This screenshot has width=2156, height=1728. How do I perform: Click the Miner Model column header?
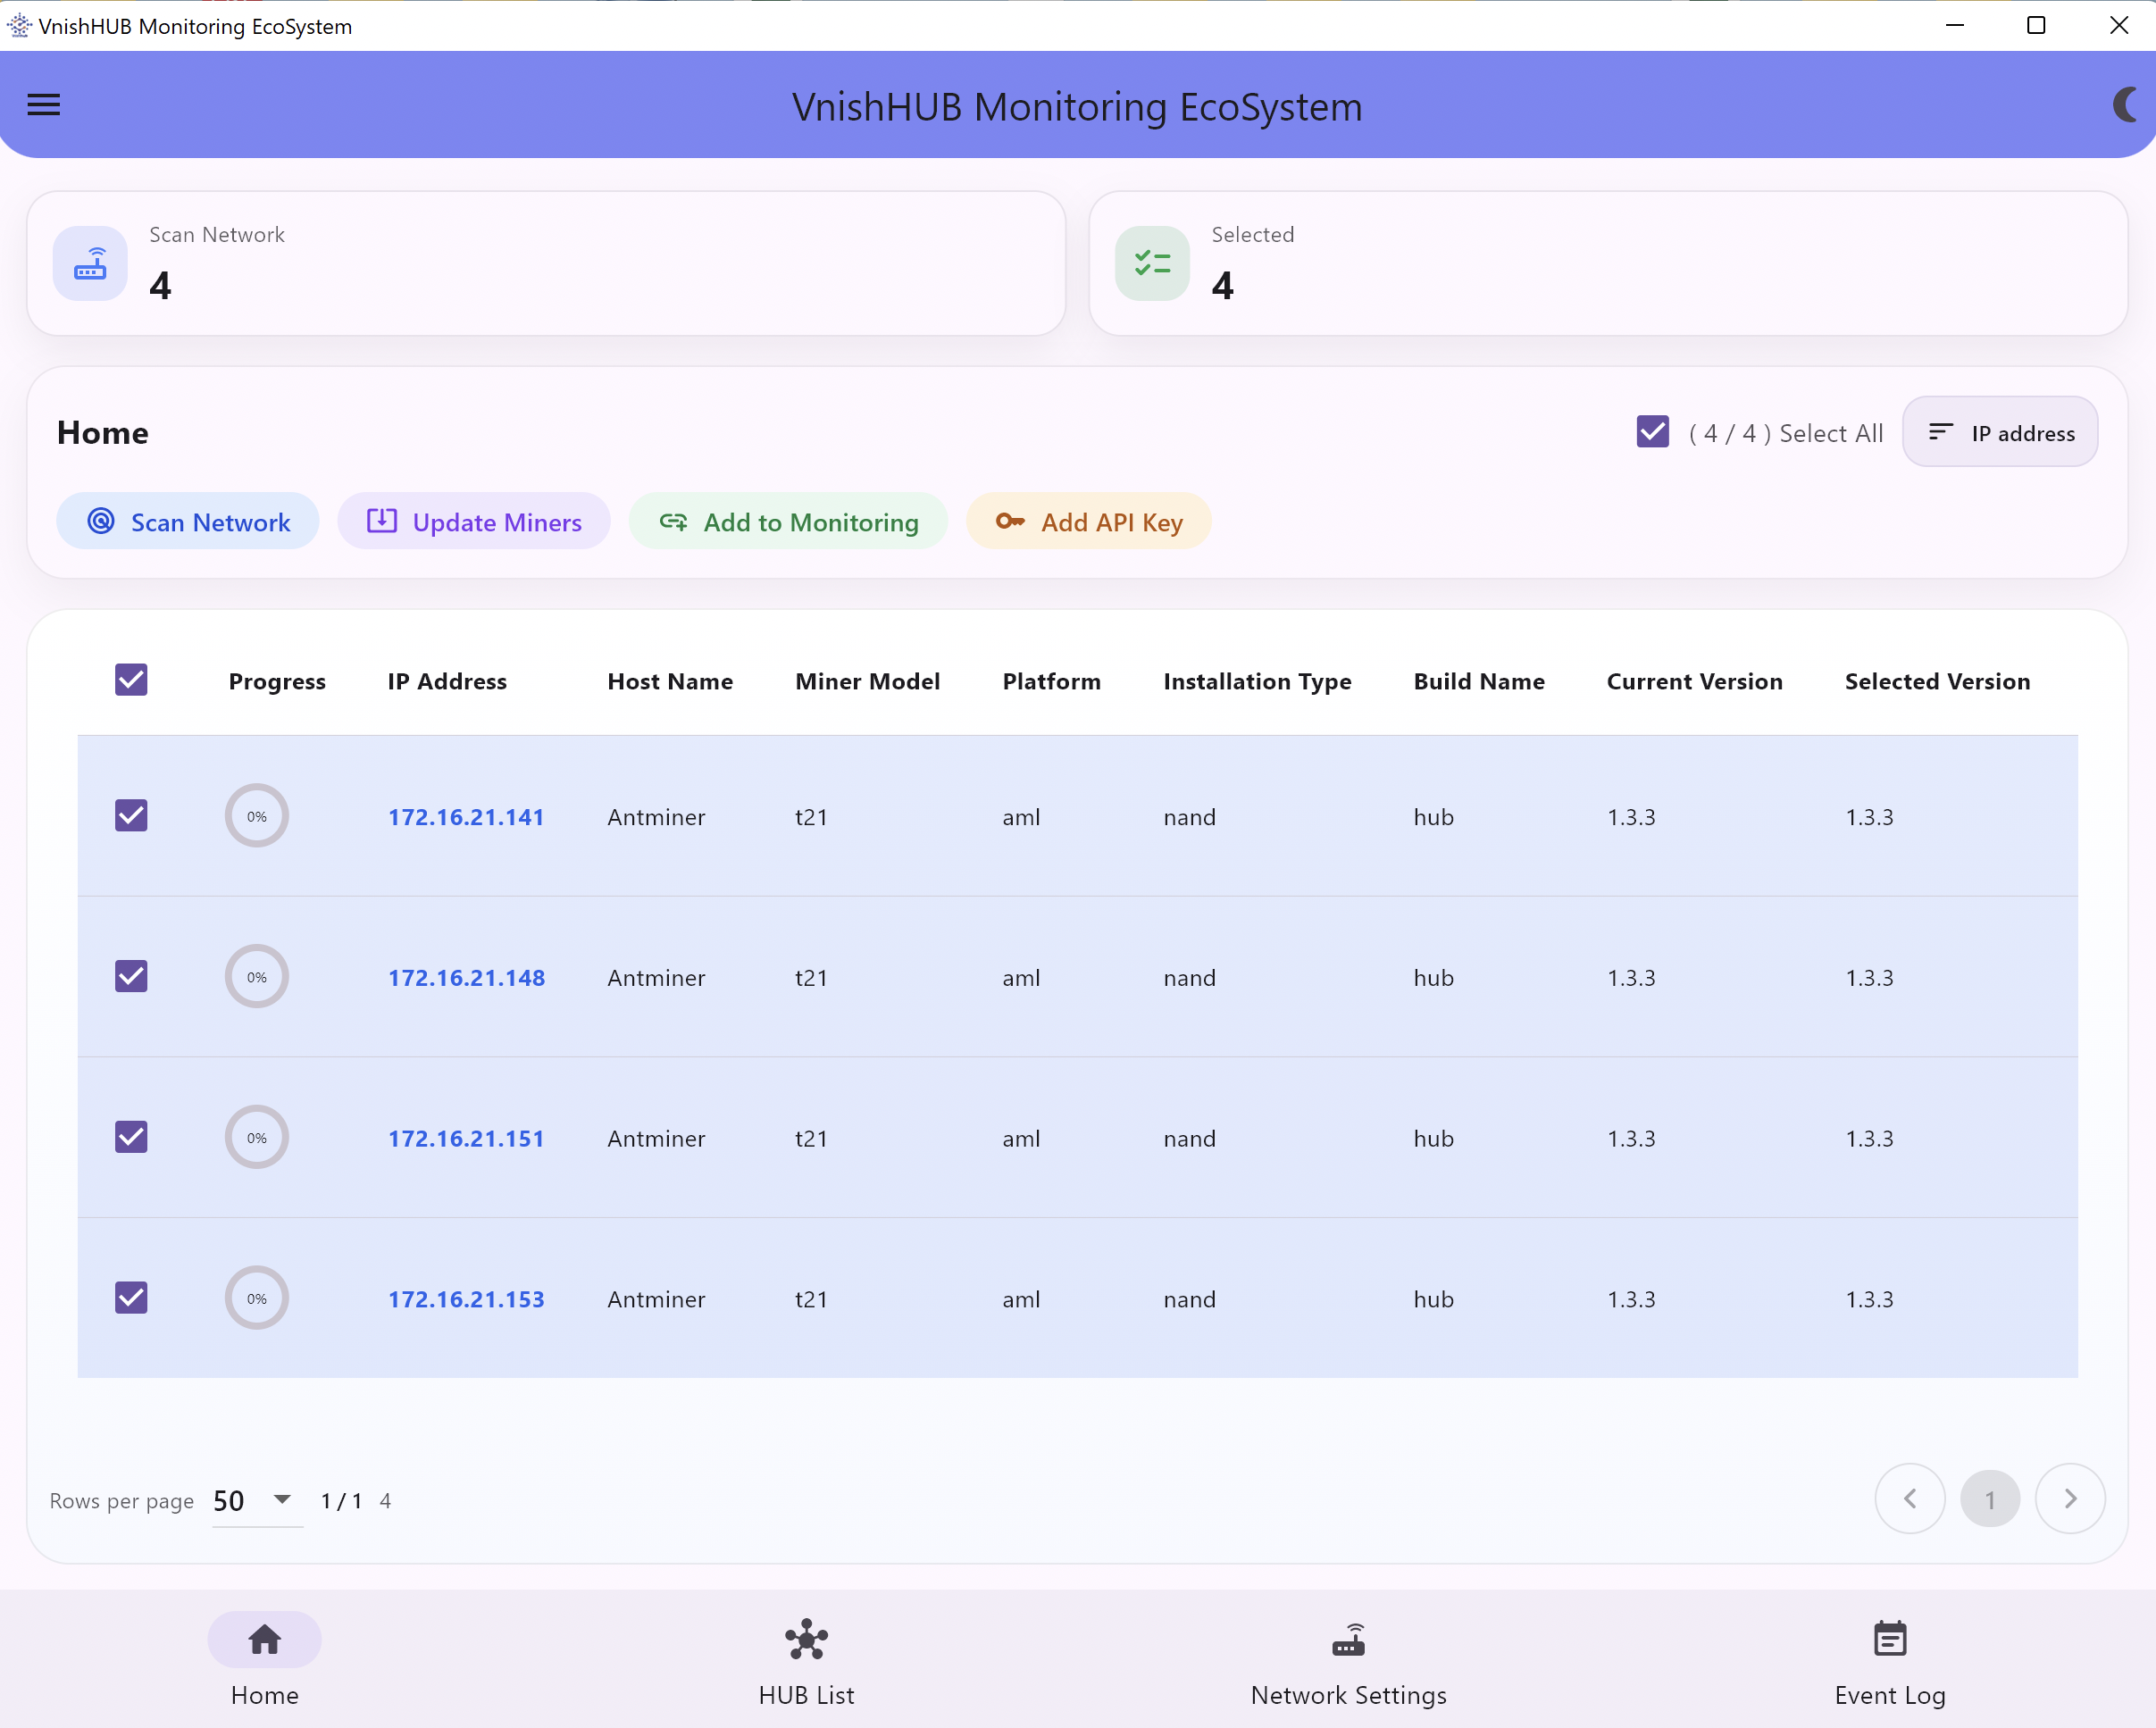[x=867, y=681]
